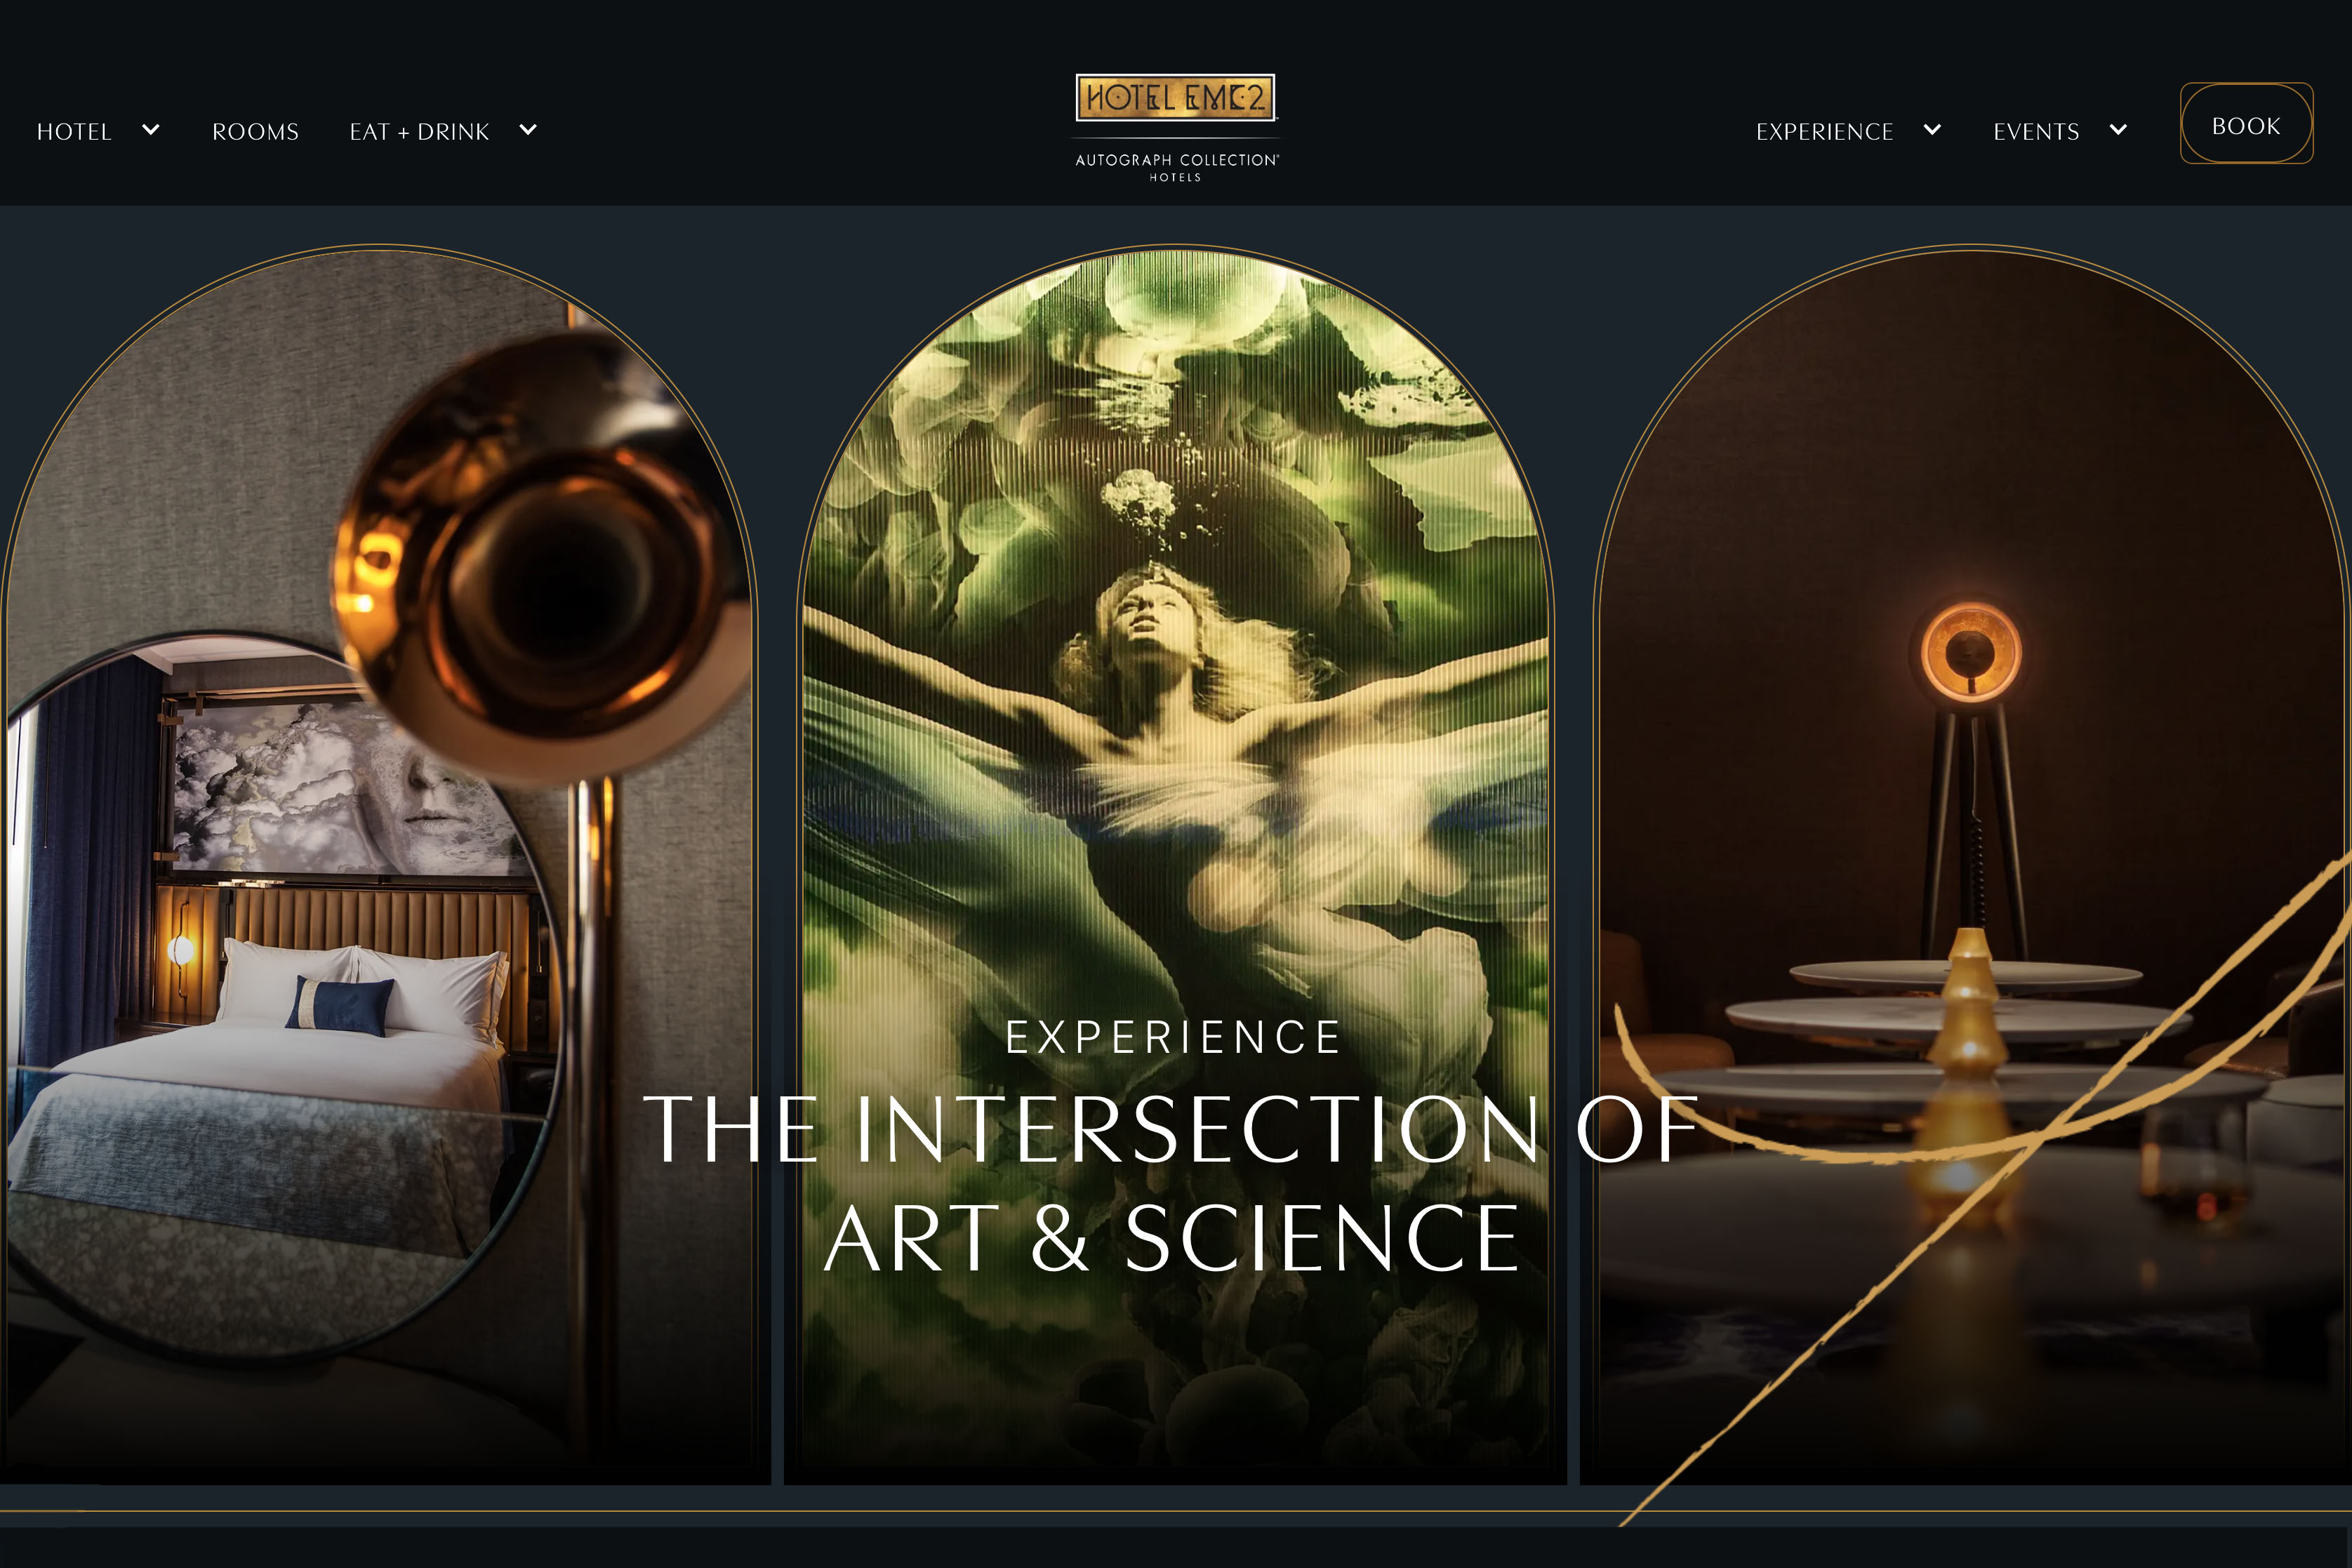Select the green underwater art arch image
The height and width of the screenshot is (1568, 2352).
[1175, 864]
